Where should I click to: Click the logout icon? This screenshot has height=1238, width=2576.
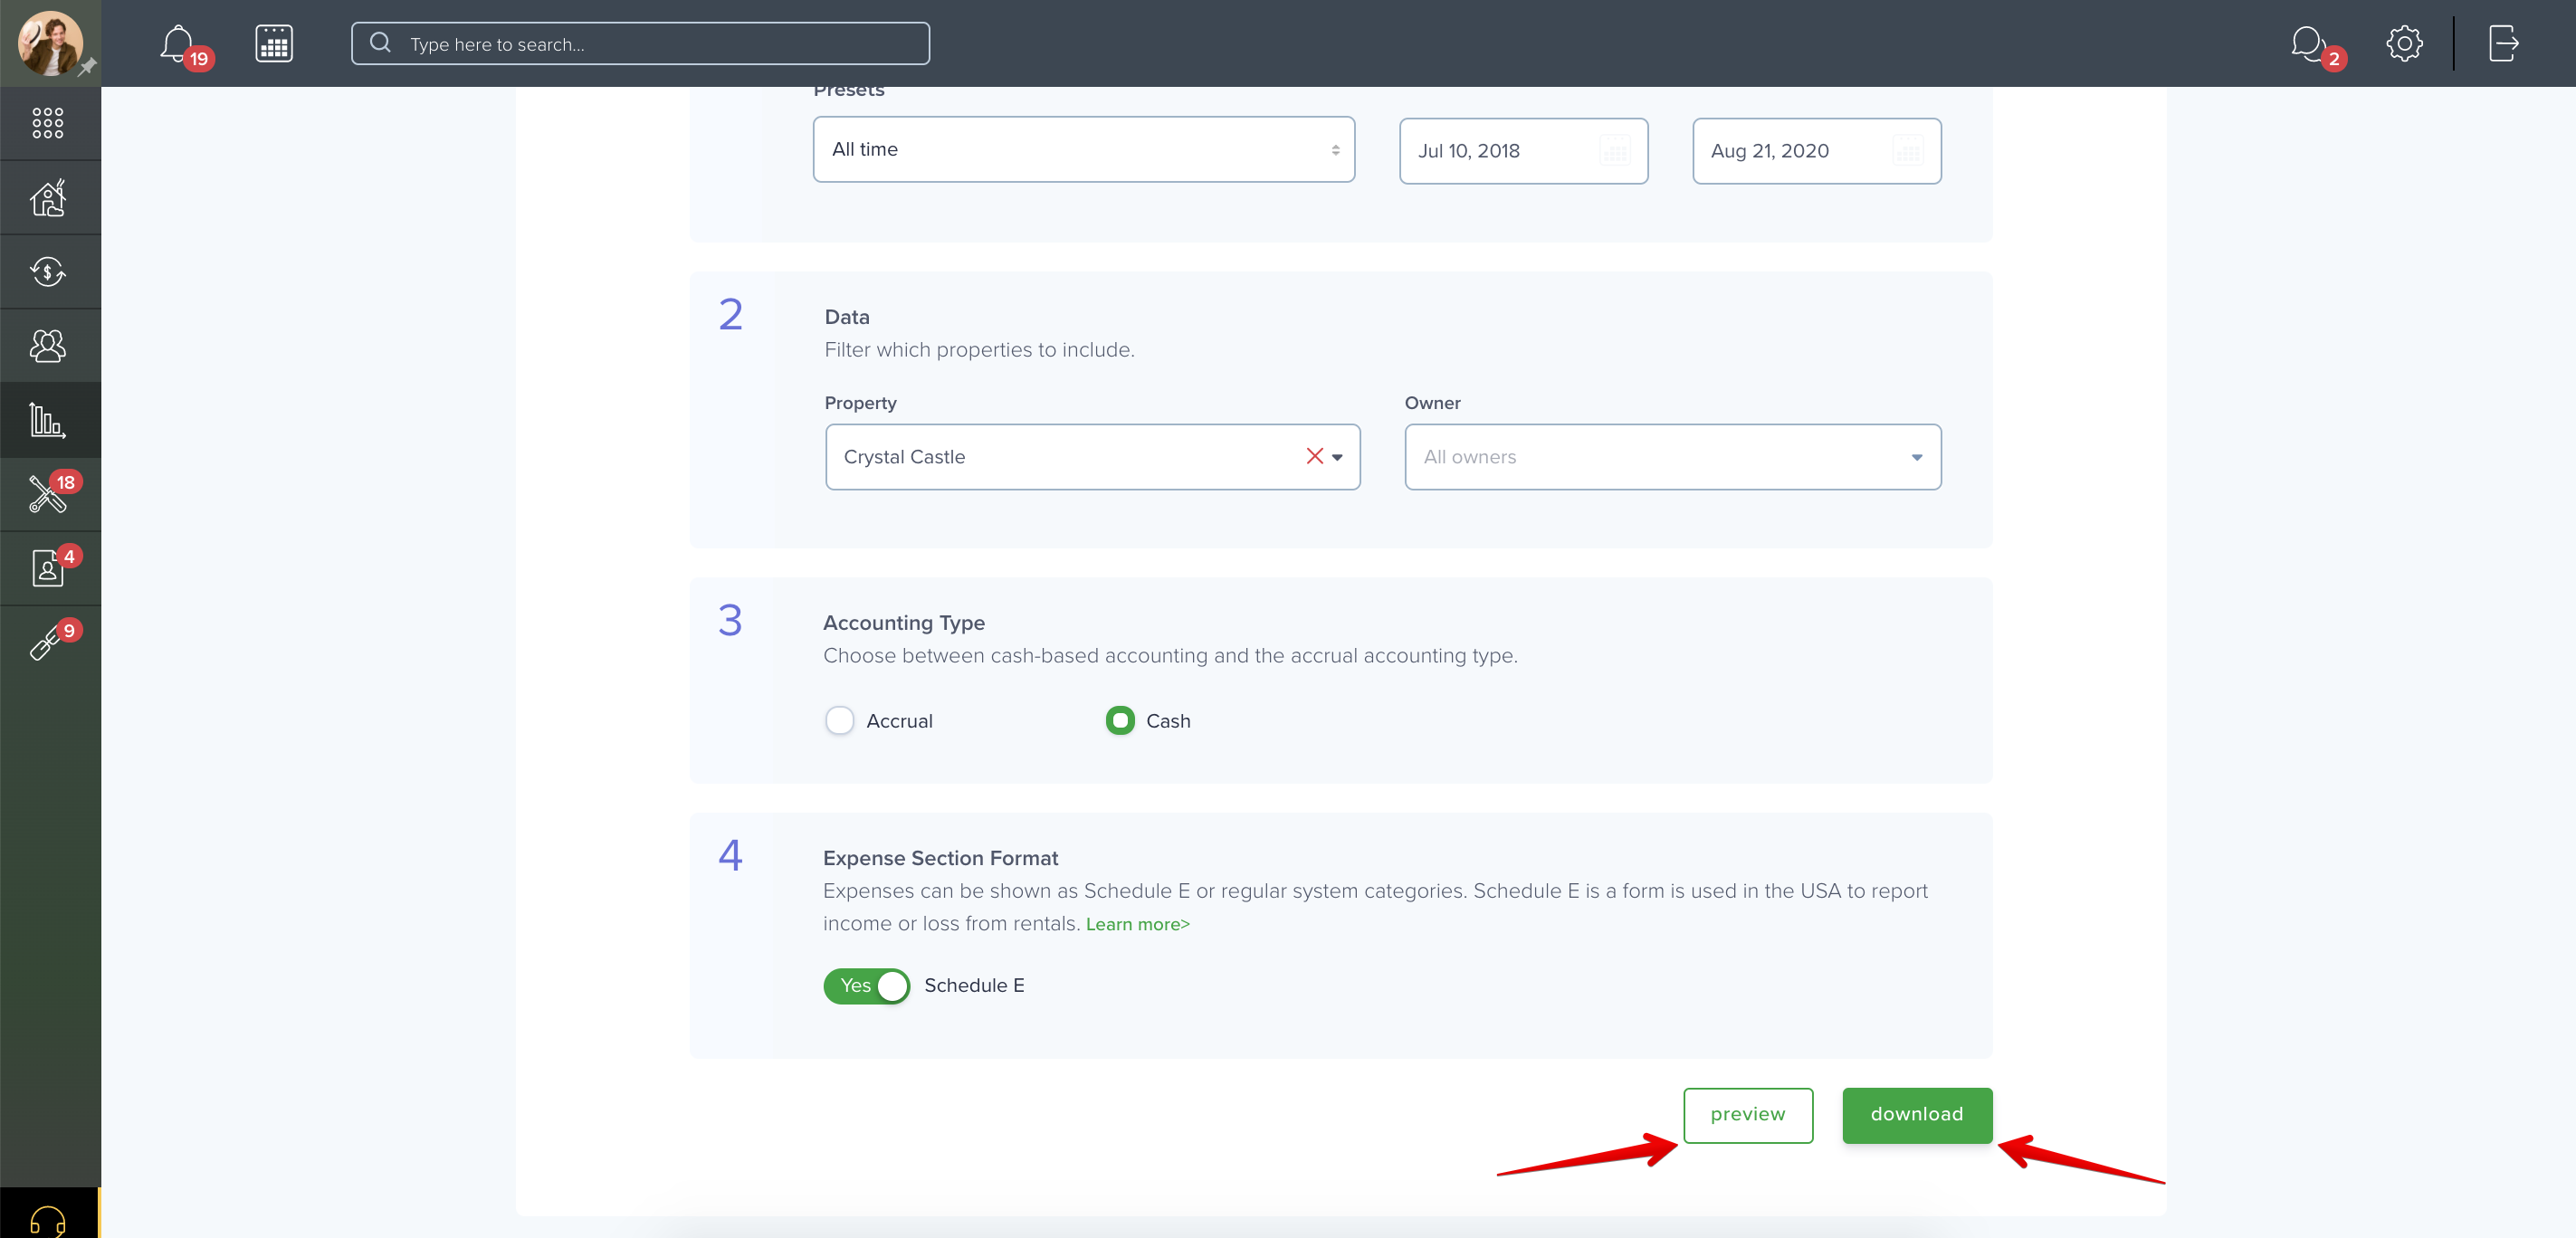[x=2503, y=43]
